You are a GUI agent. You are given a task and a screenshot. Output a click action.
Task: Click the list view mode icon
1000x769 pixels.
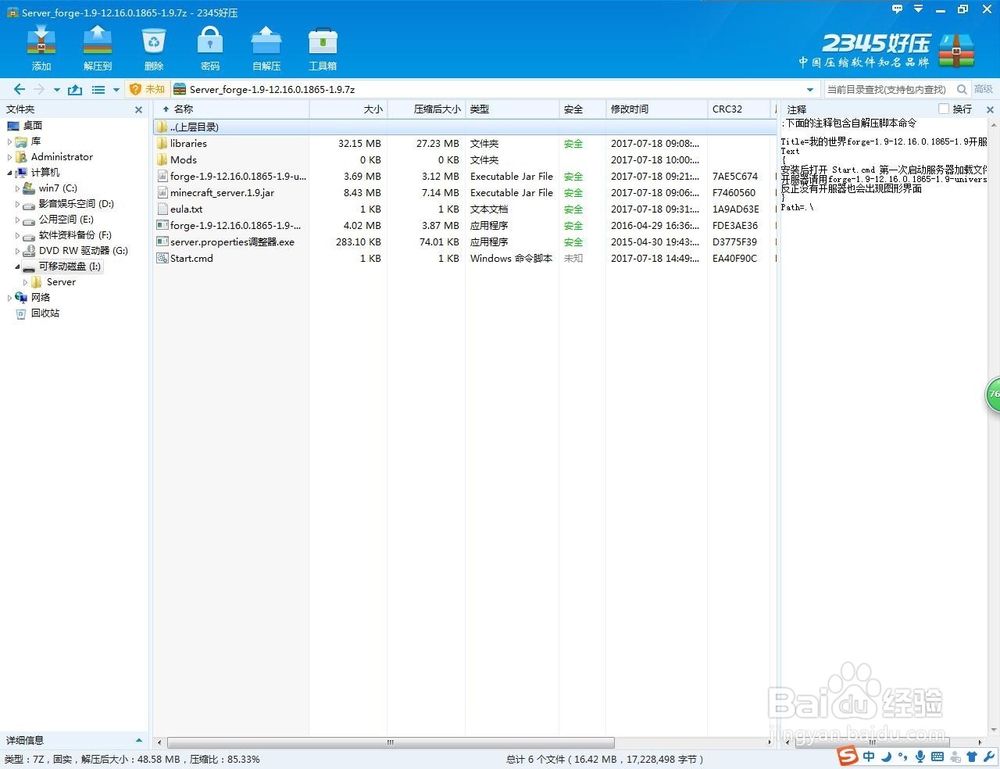pos(98,90)
